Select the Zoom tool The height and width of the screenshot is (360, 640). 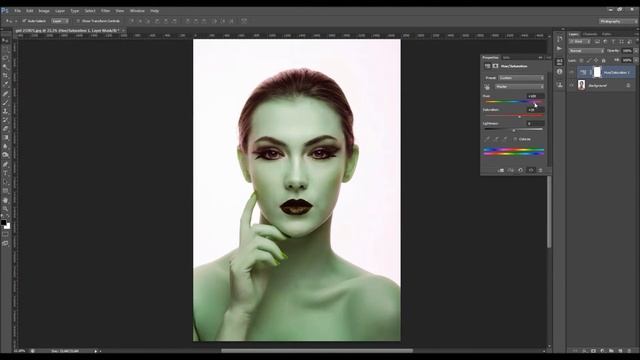pos(5,209)
